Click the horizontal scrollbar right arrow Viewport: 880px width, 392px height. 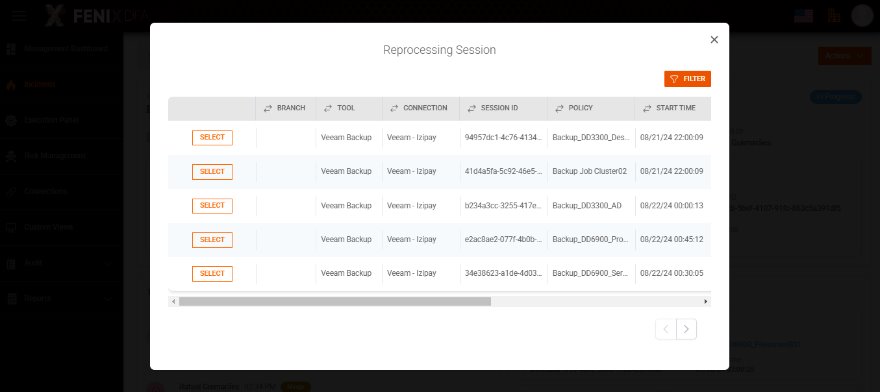click(706, 302)
